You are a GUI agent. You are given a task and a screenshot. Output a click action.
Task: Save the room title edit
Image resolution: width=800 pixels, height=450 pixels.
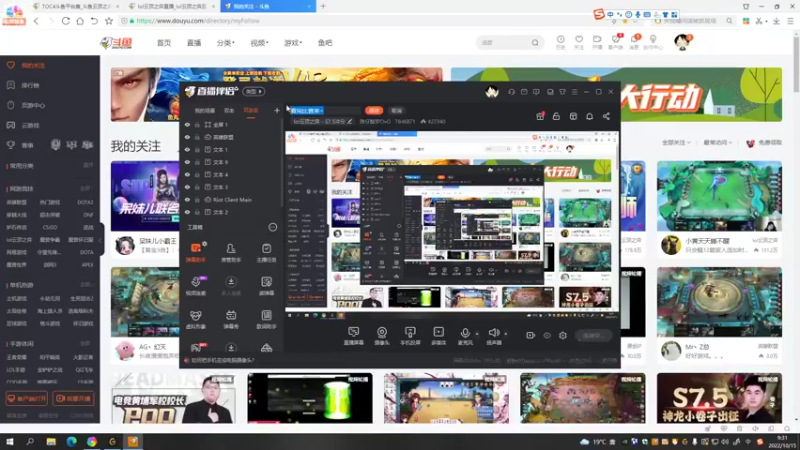point(374,110)
